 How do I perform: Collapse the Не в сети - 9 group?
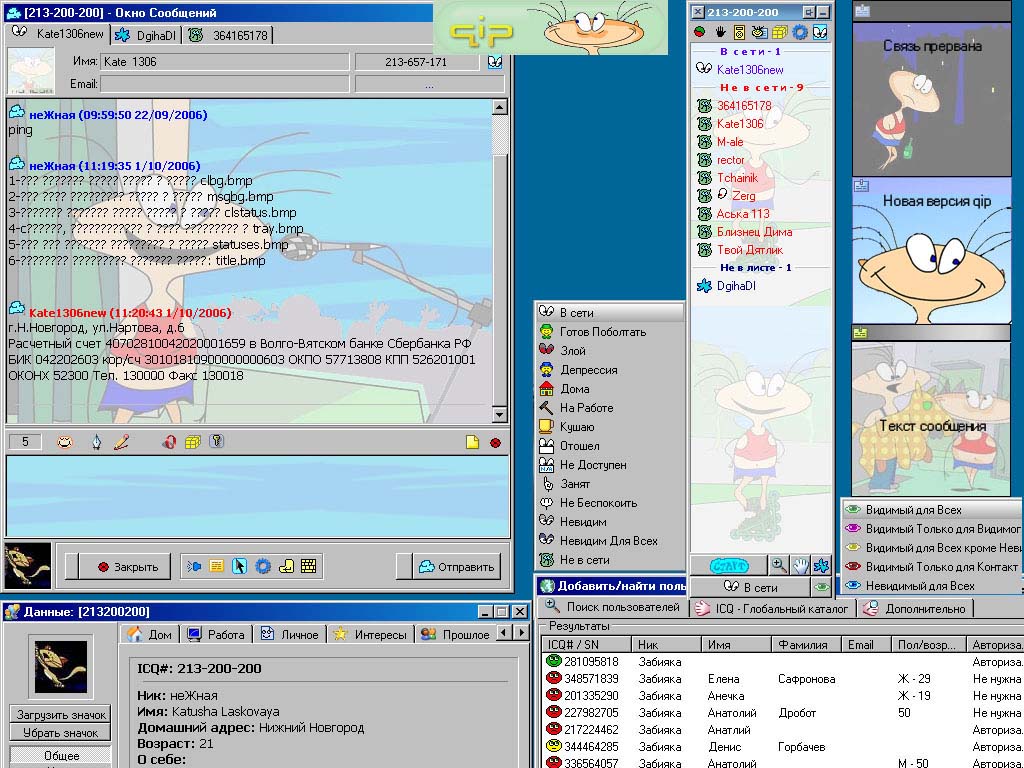click(x=761, y=88)
